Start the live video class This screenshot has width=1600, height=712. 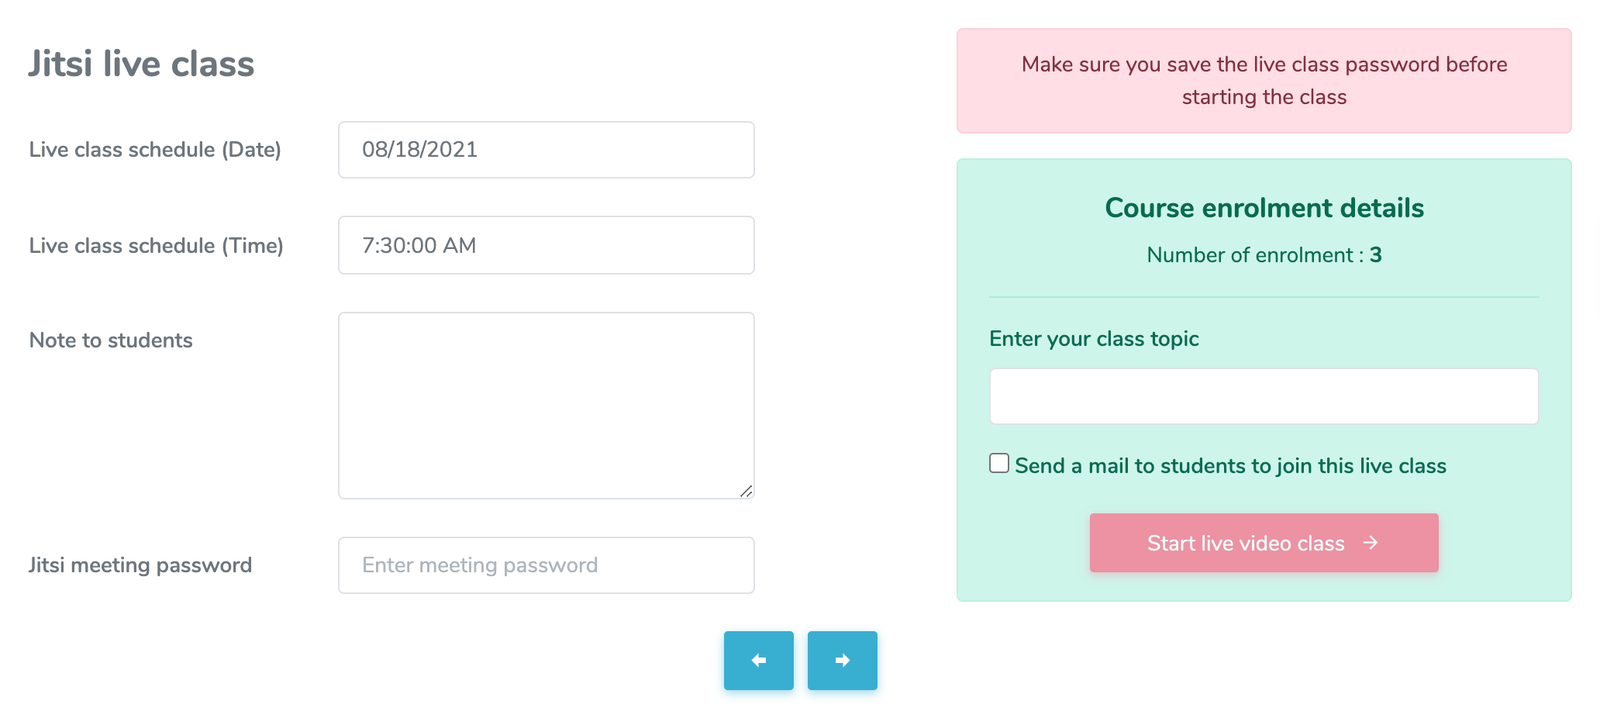tap(1263, 543)
